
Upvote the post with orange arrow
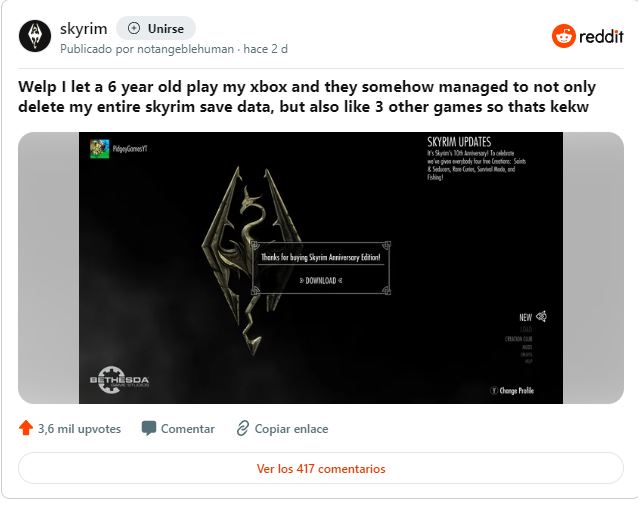coord(26,428)
